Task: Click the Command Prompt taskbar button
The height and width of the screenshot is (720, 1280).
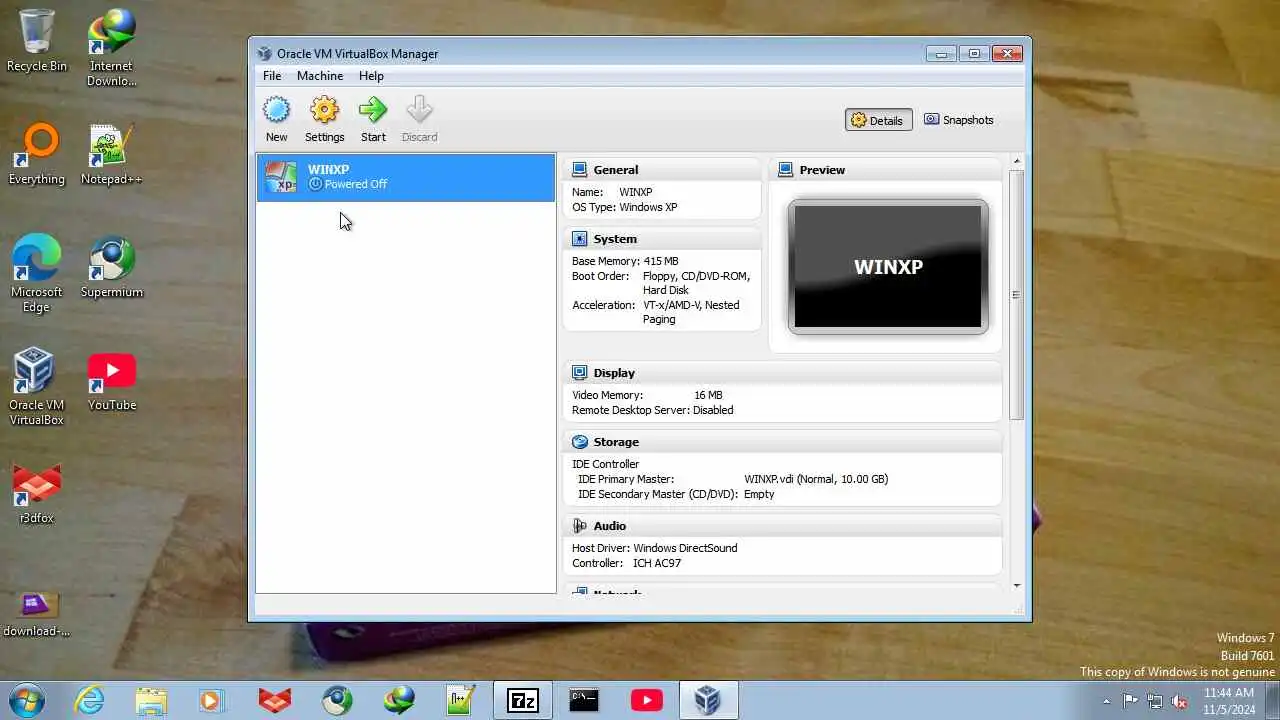Action: point(584,700)
